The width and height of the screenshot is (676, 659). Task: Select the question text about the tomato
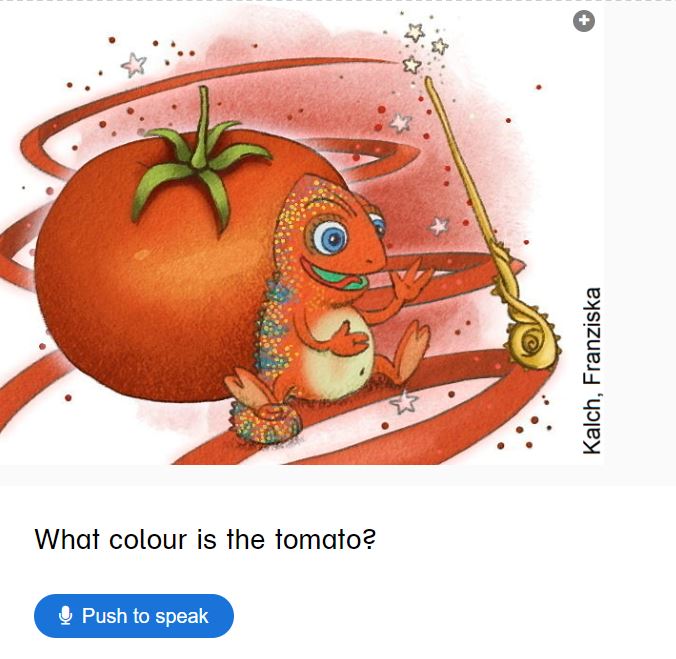(x=205, y=539)
